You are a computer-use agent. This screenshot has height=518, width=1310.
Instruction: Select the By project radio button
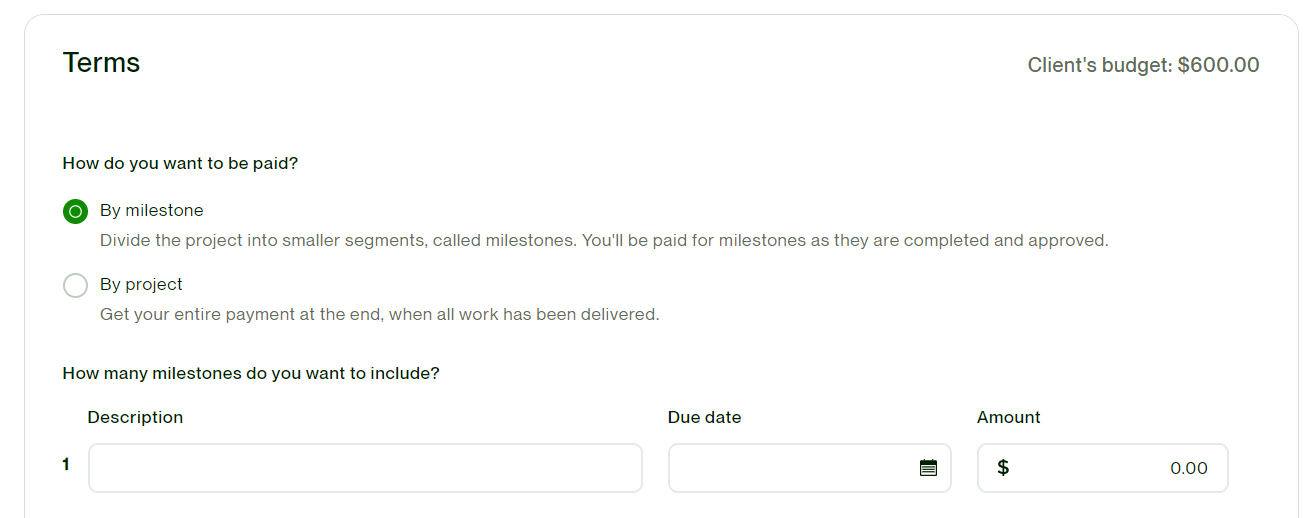coord(75,285)
